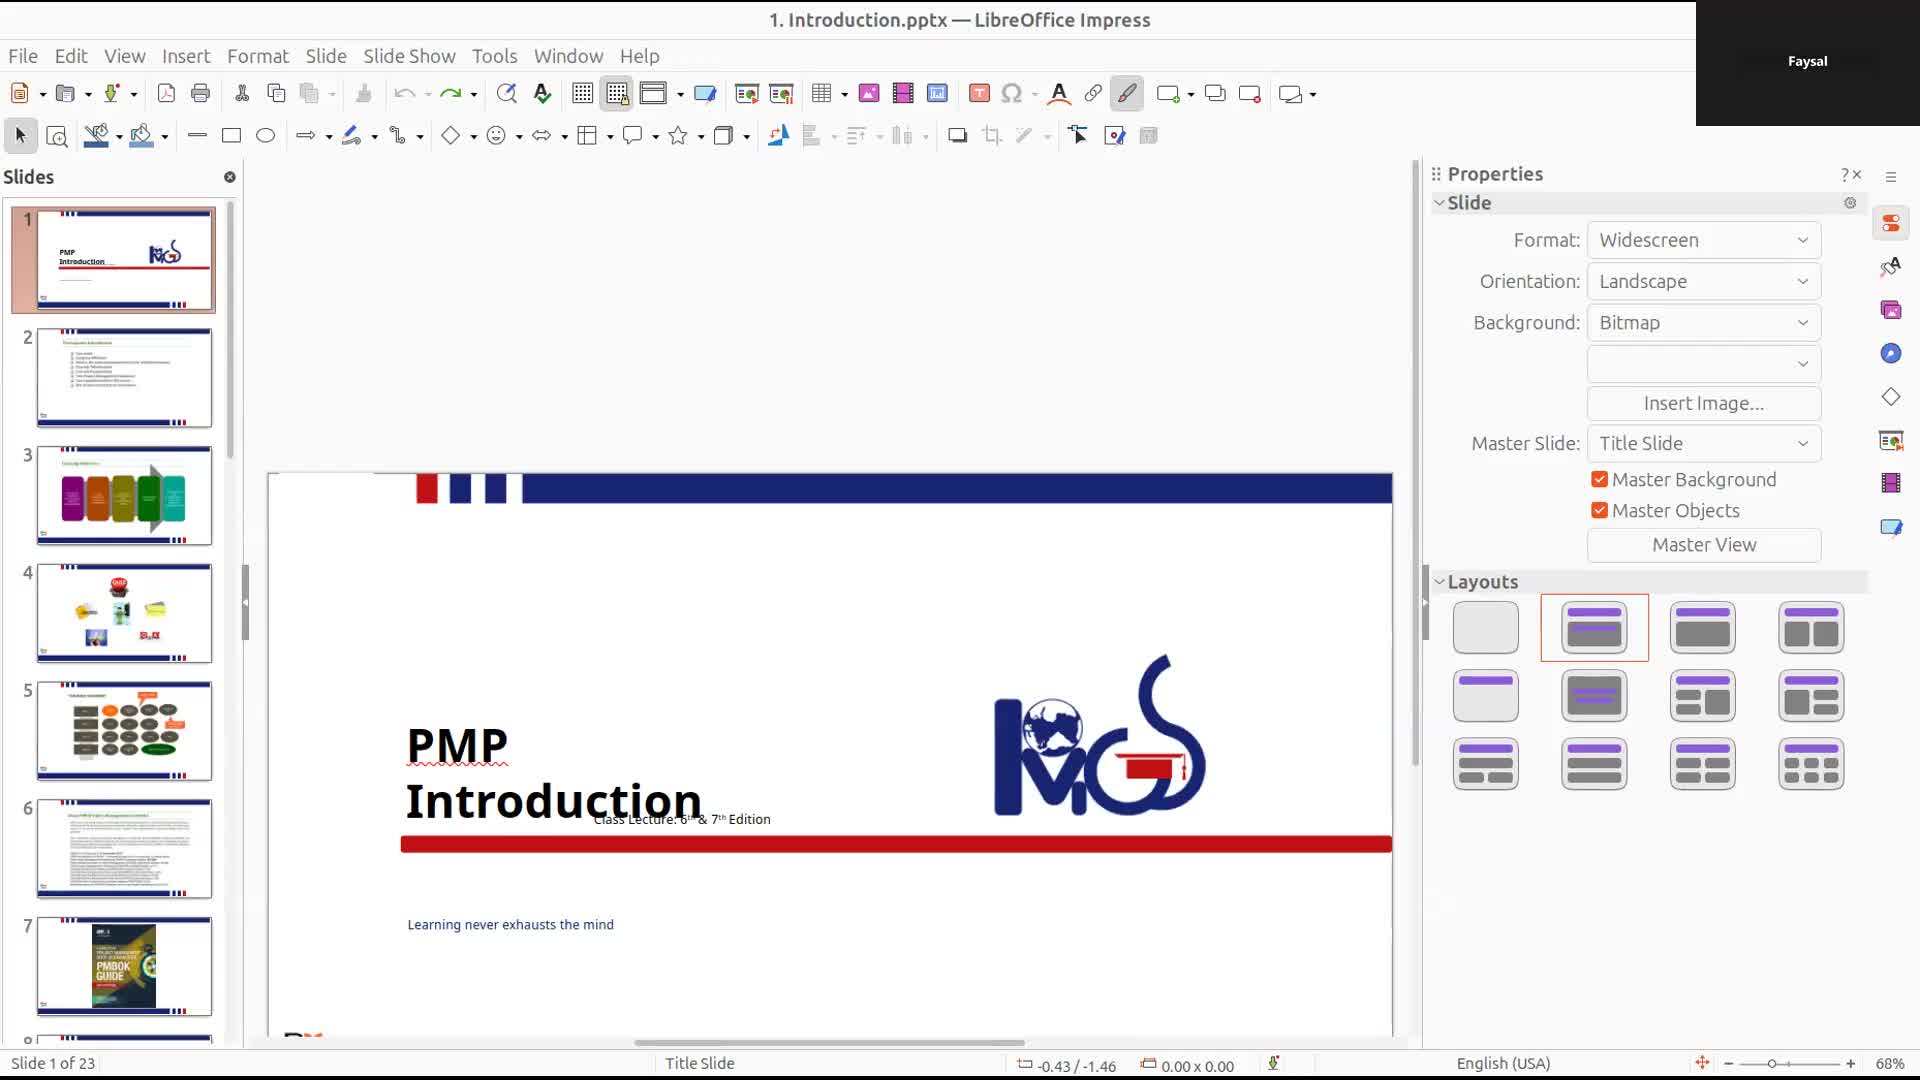The height and width of the screenshot is (1080, 1920).
Task: Open the Navigator sidebar compass icon
Action: click(1890, 353)
